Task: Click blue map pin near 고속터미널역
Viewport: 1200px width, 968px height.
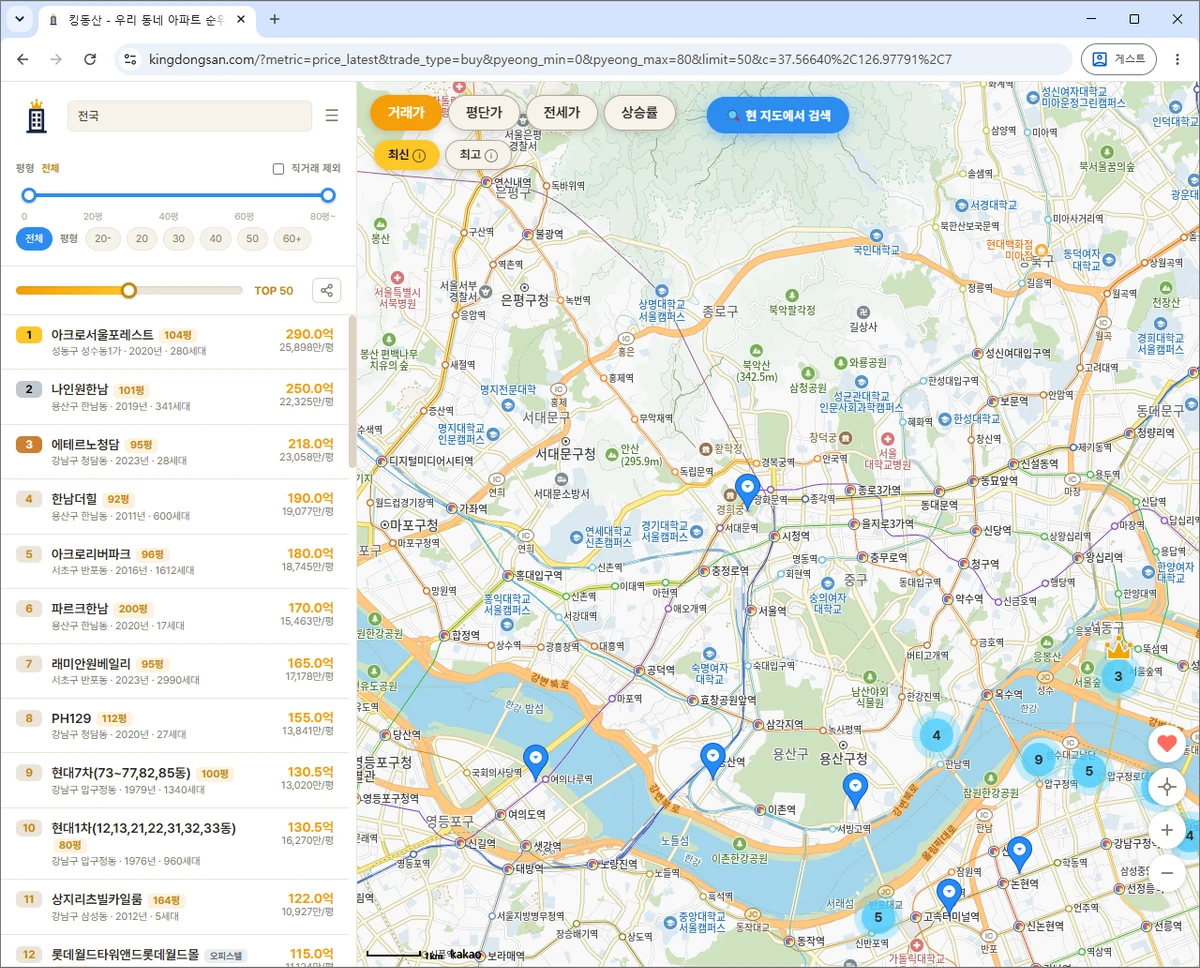Action: [949, 895]
